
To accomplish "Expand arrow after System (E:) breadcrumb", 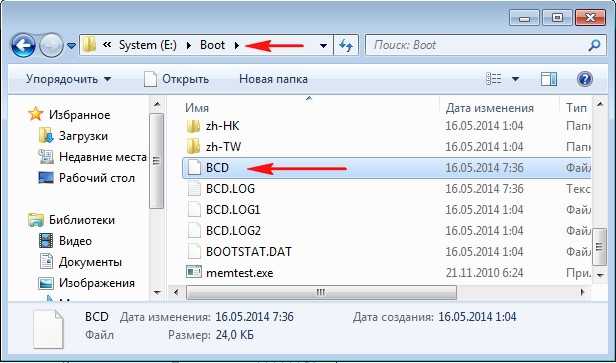I will click(189, 46).
